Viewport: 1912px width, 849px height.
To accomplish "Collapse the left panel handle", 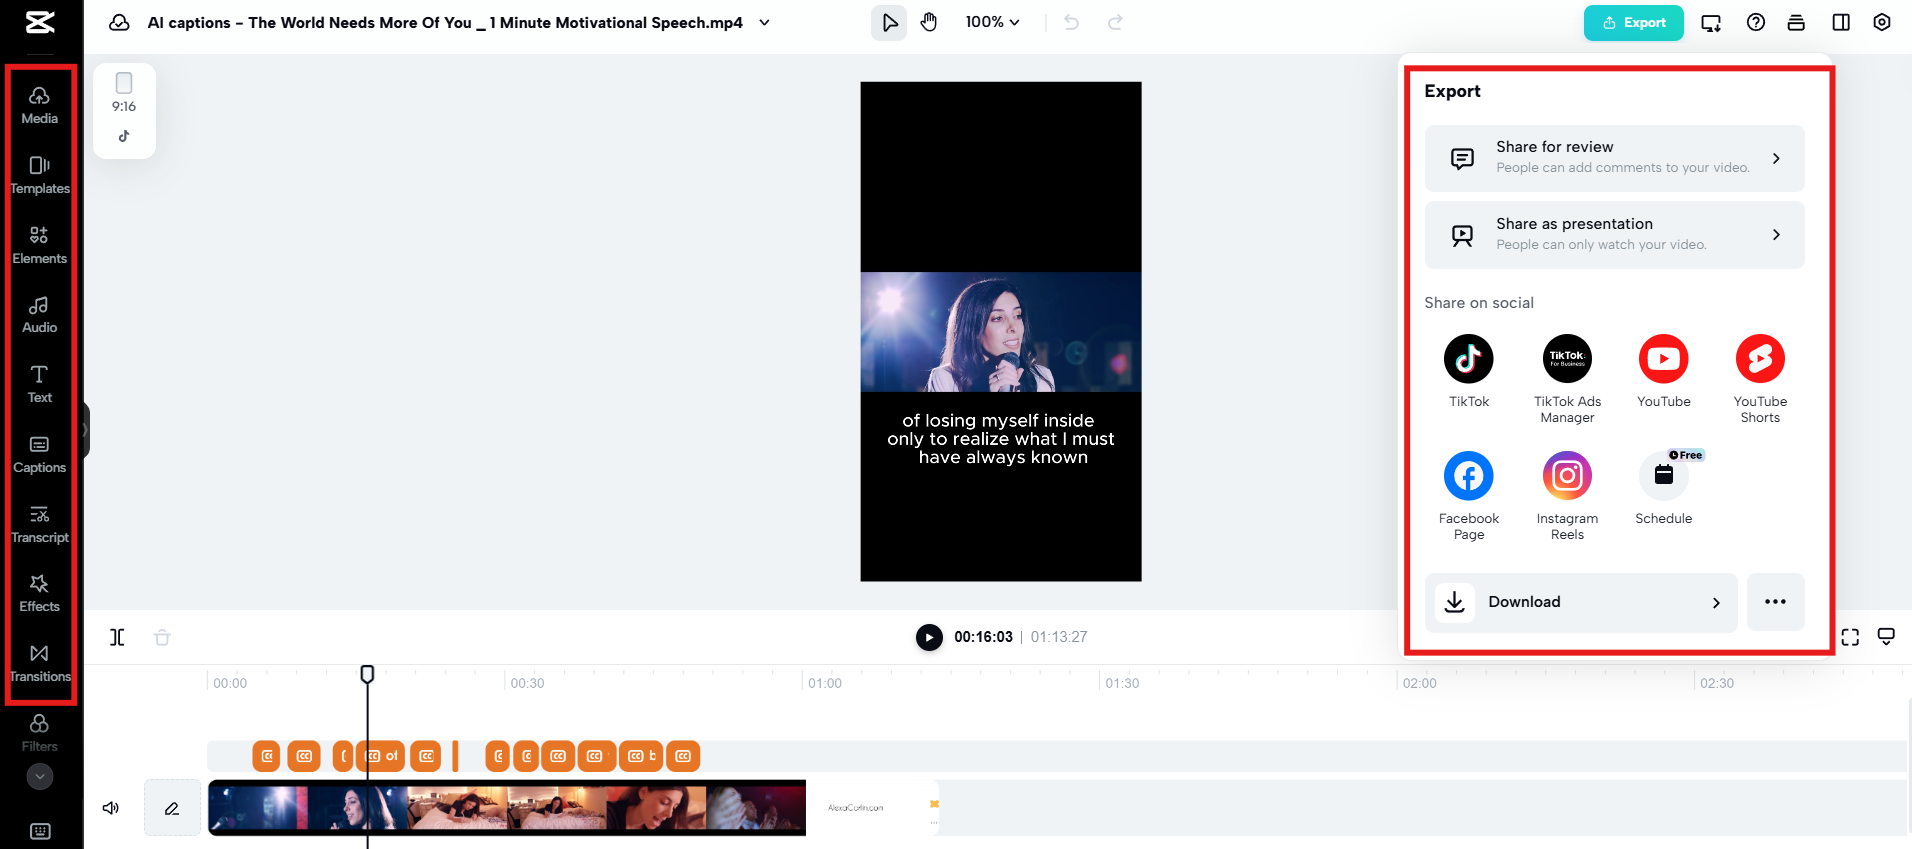I will click(86, 430).
